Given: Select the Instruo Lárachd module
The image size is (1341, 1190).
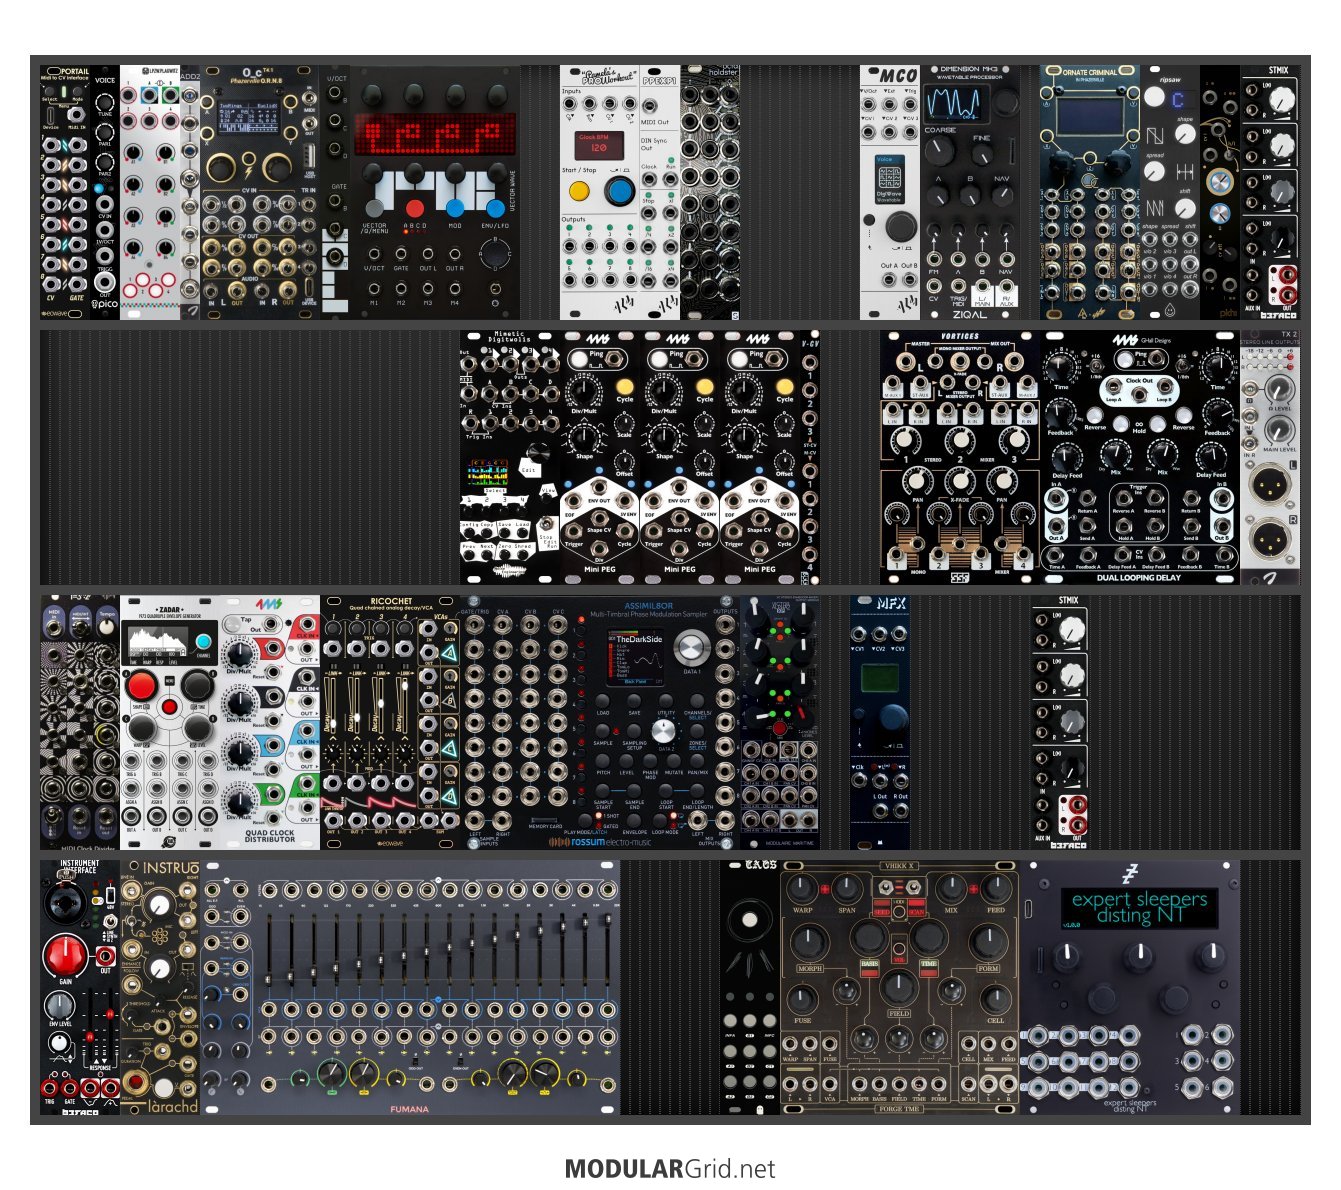Looking at the screenshot, I should [160, 987].
